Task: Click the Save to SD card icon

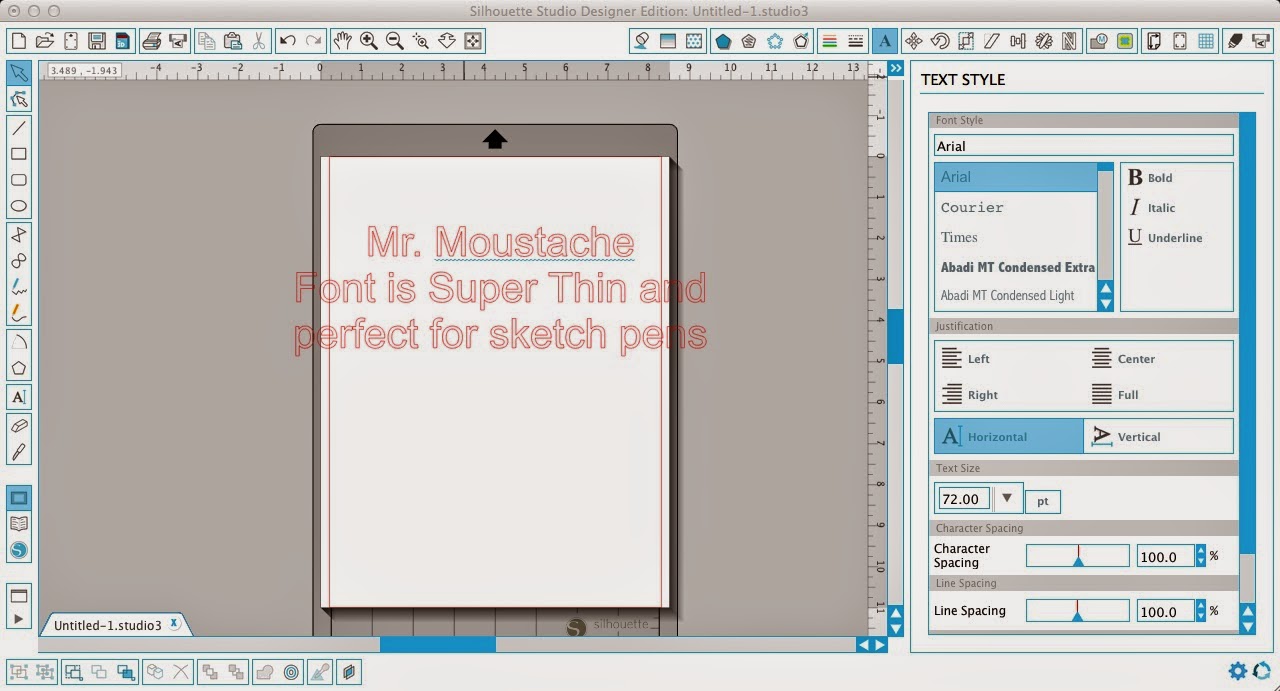Action: tap(122, 41)
